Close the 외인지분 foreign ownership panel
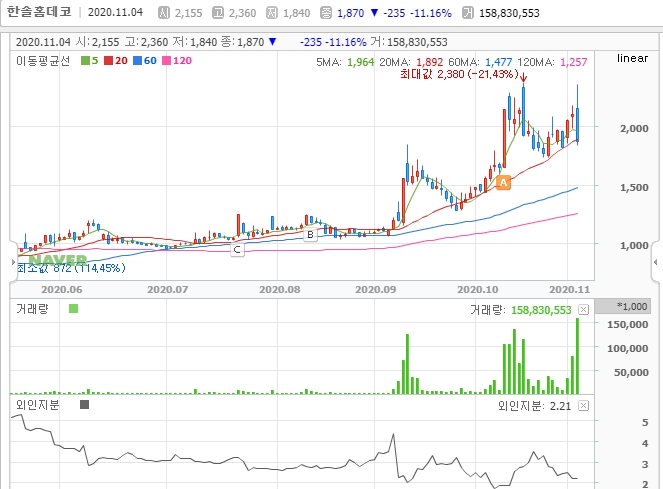The height and width of the screenshot is (489, 663). point(584,406)
